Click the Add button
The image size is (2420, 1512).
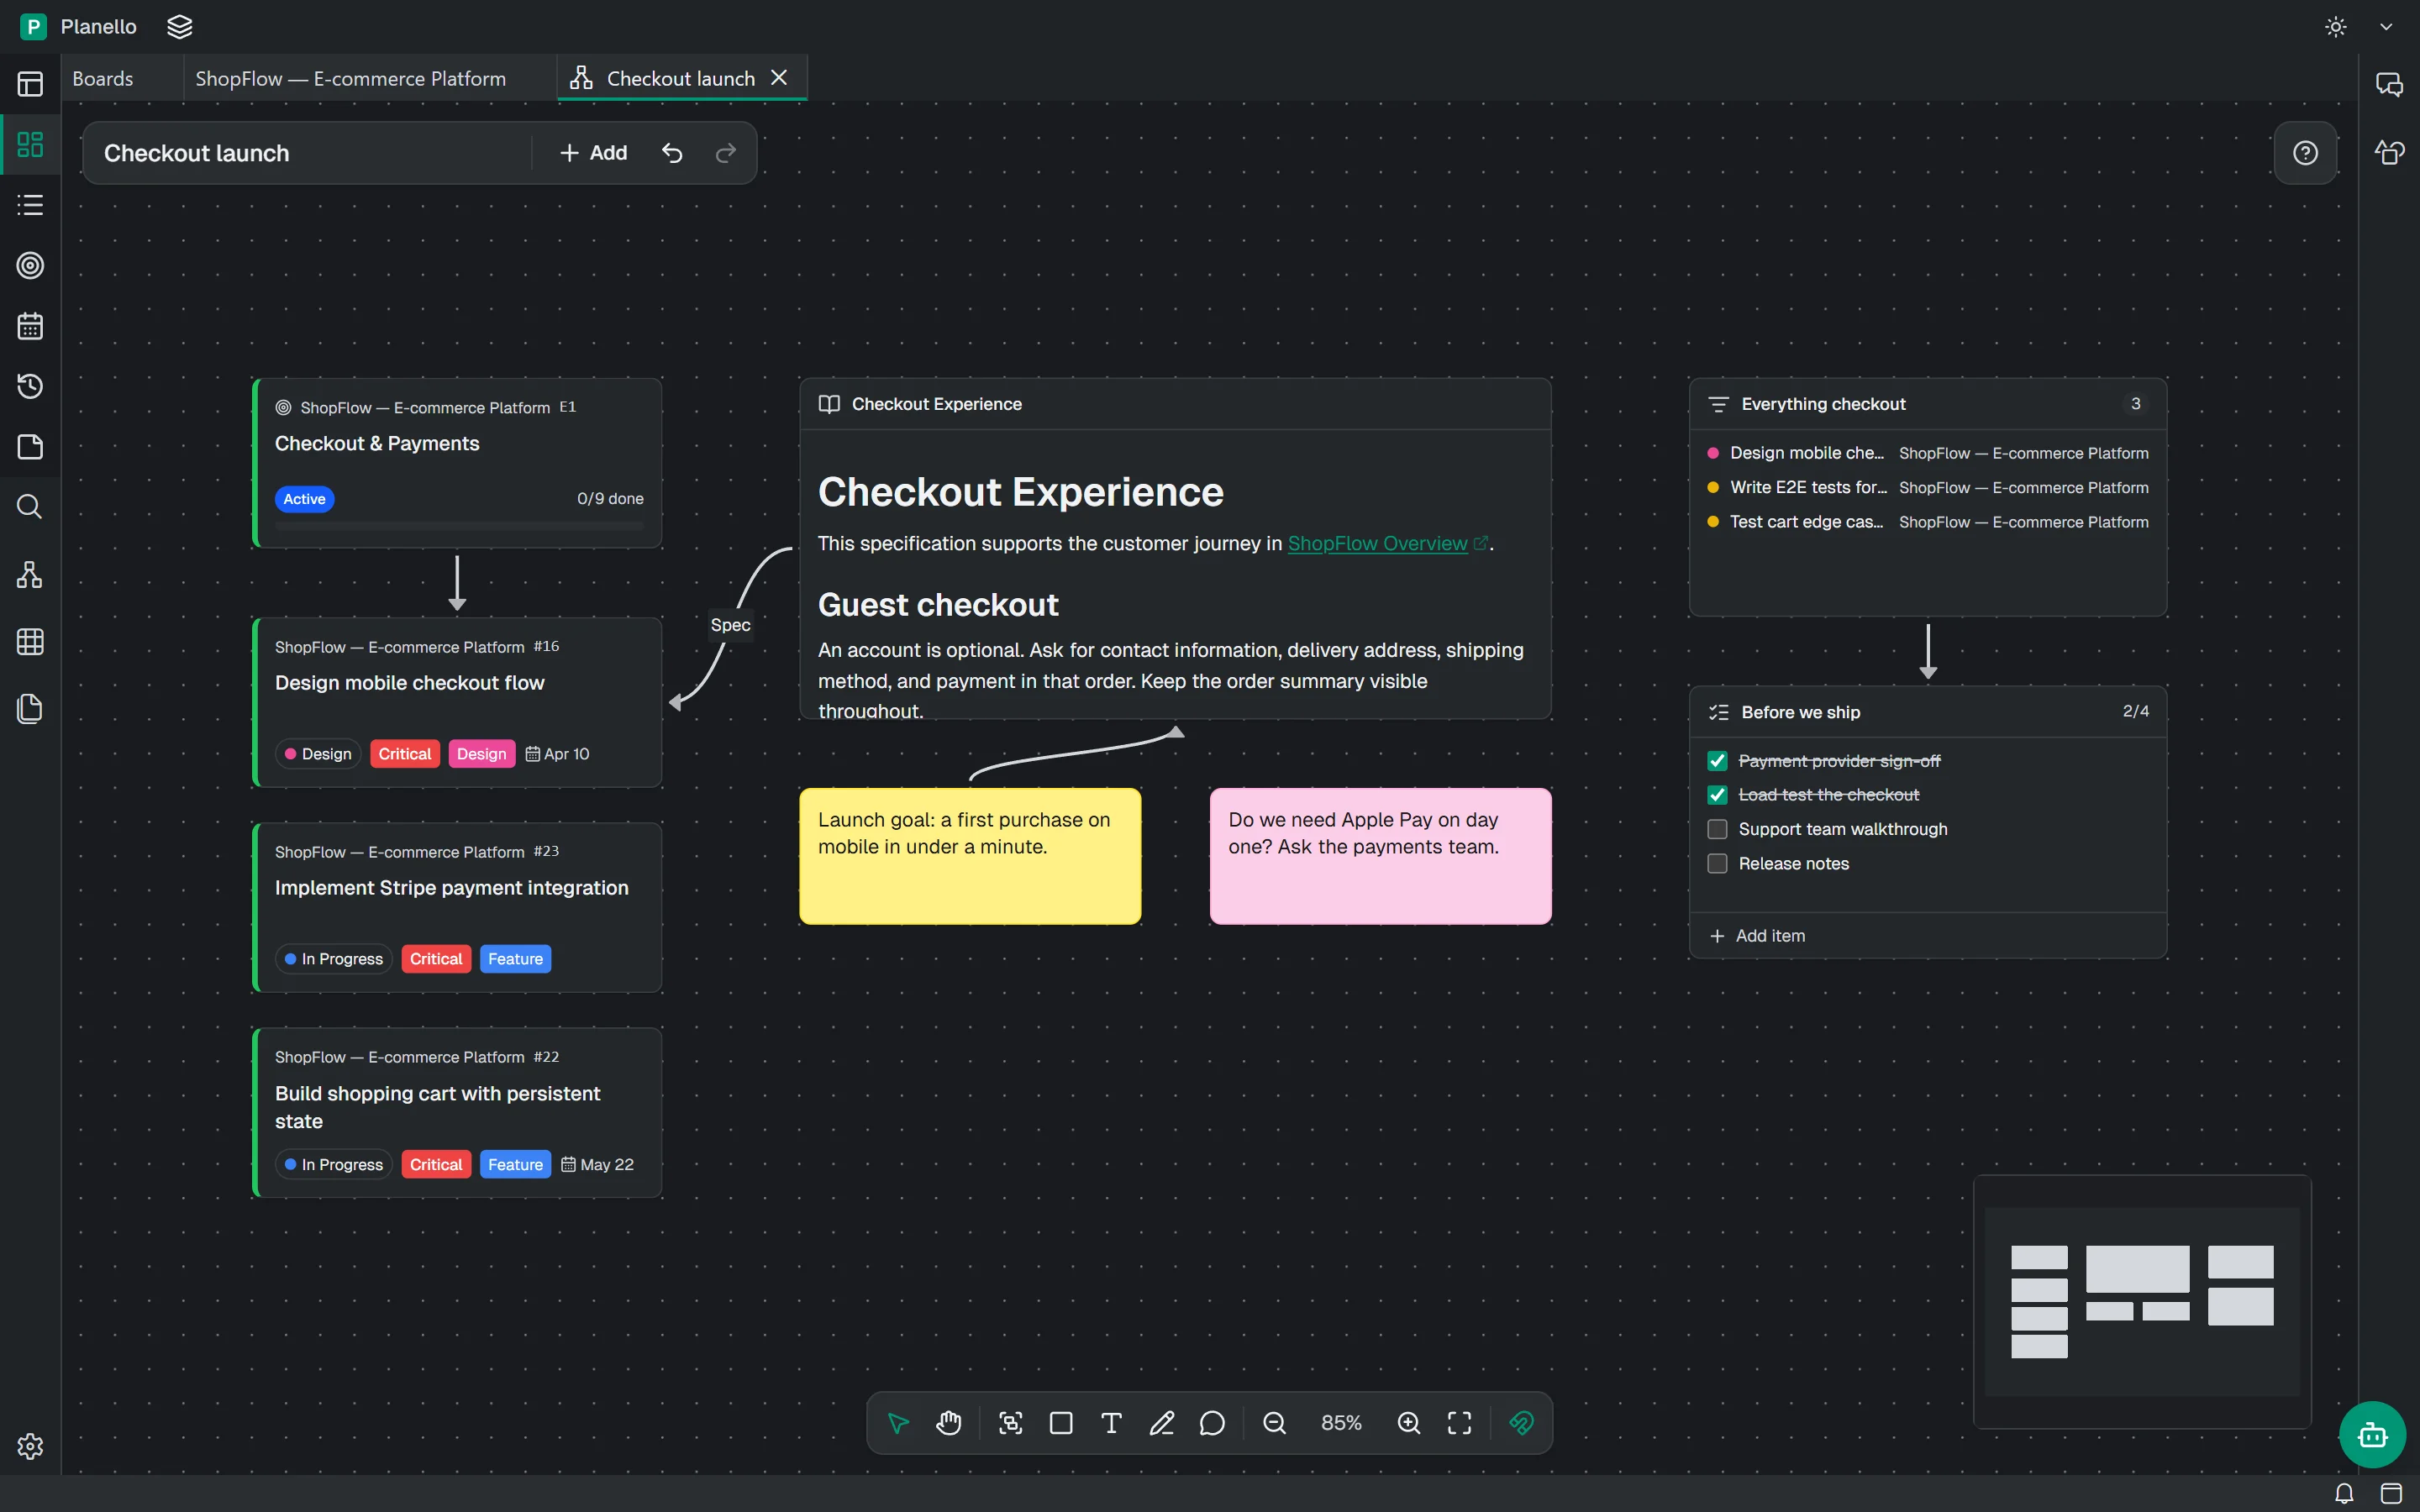593,153
